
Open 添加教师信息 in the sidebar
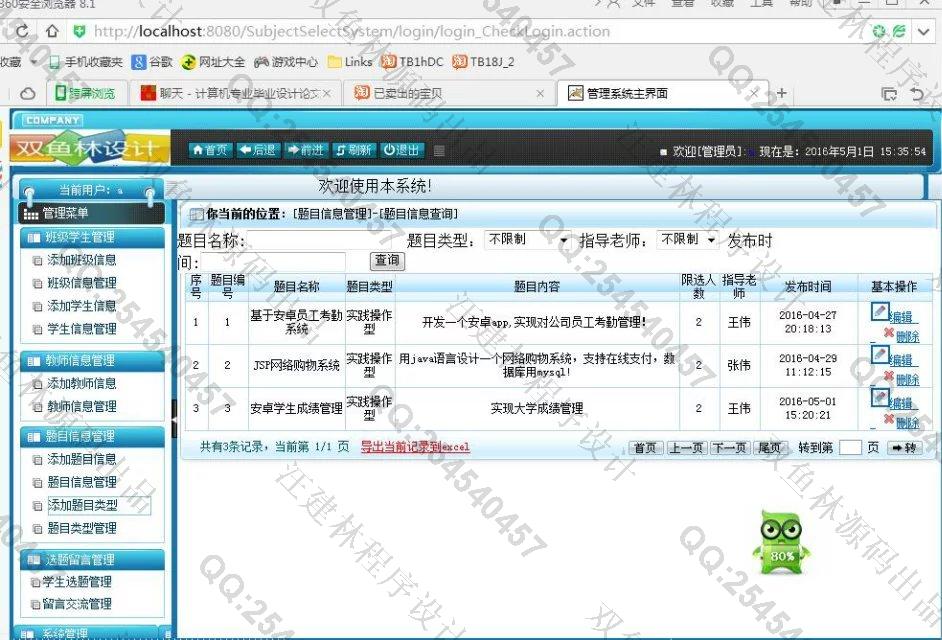pyautogui.click(x=82, y=383)
